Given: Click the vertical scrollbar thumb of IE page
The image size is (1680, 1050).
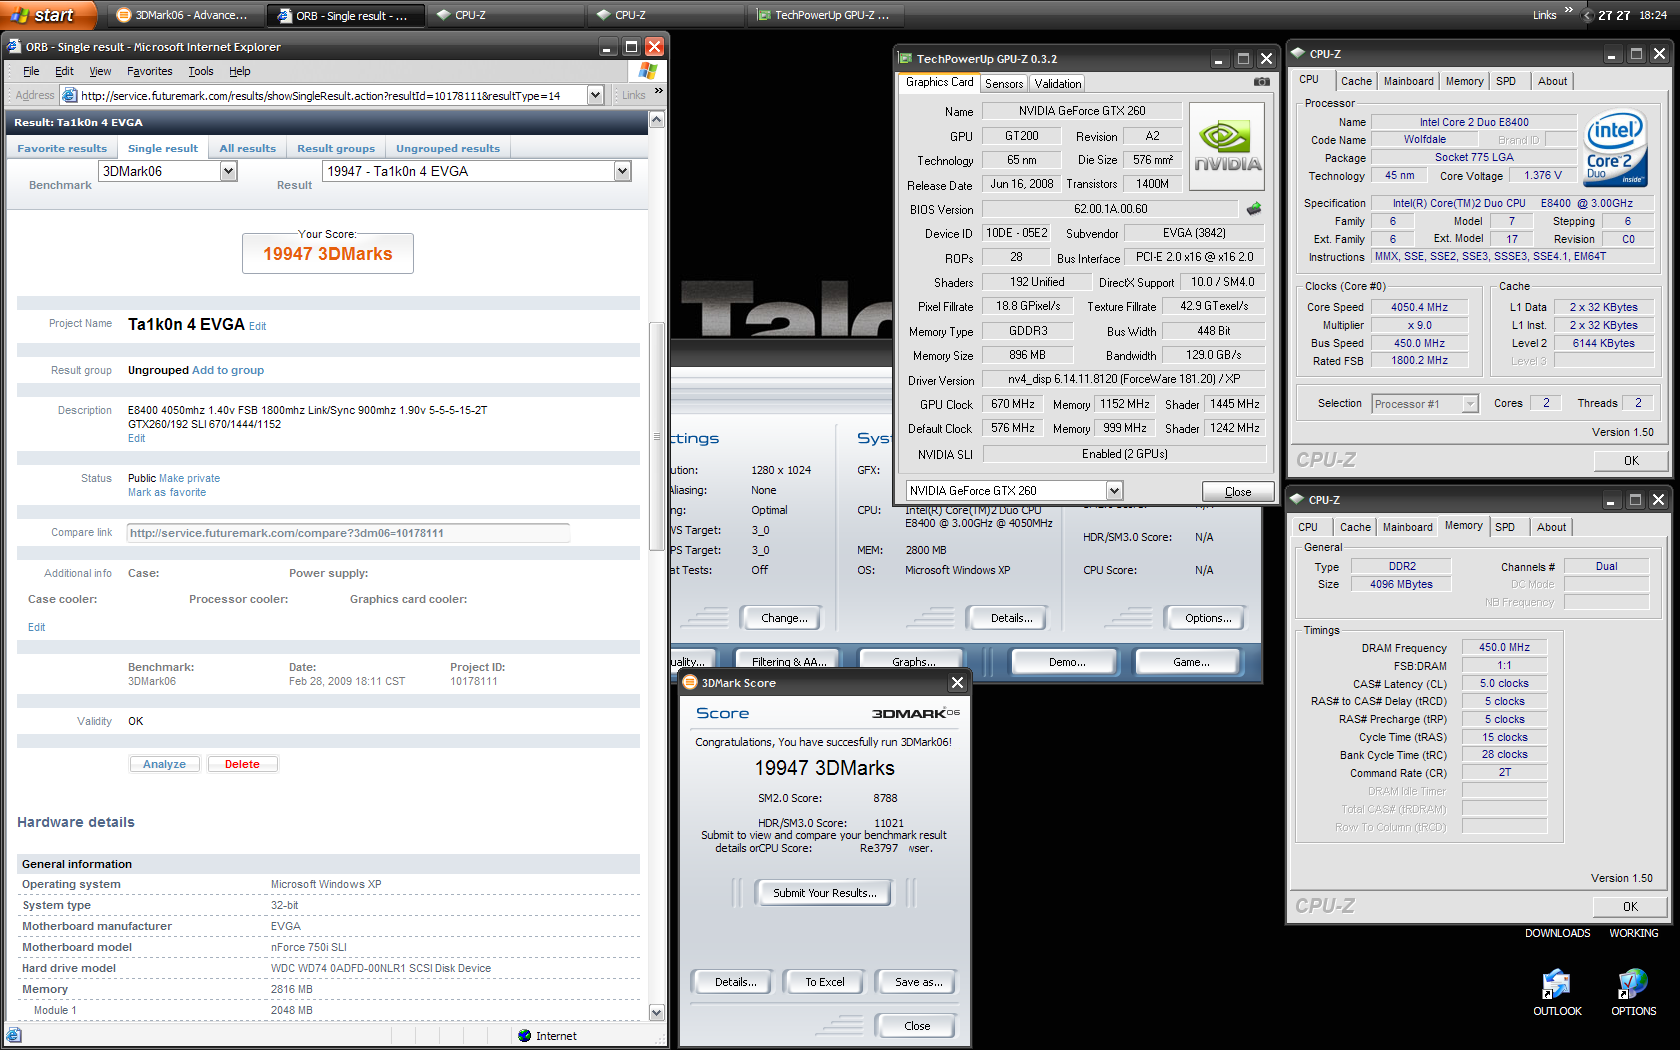Looking at the screenshot, I should [656, 438].
